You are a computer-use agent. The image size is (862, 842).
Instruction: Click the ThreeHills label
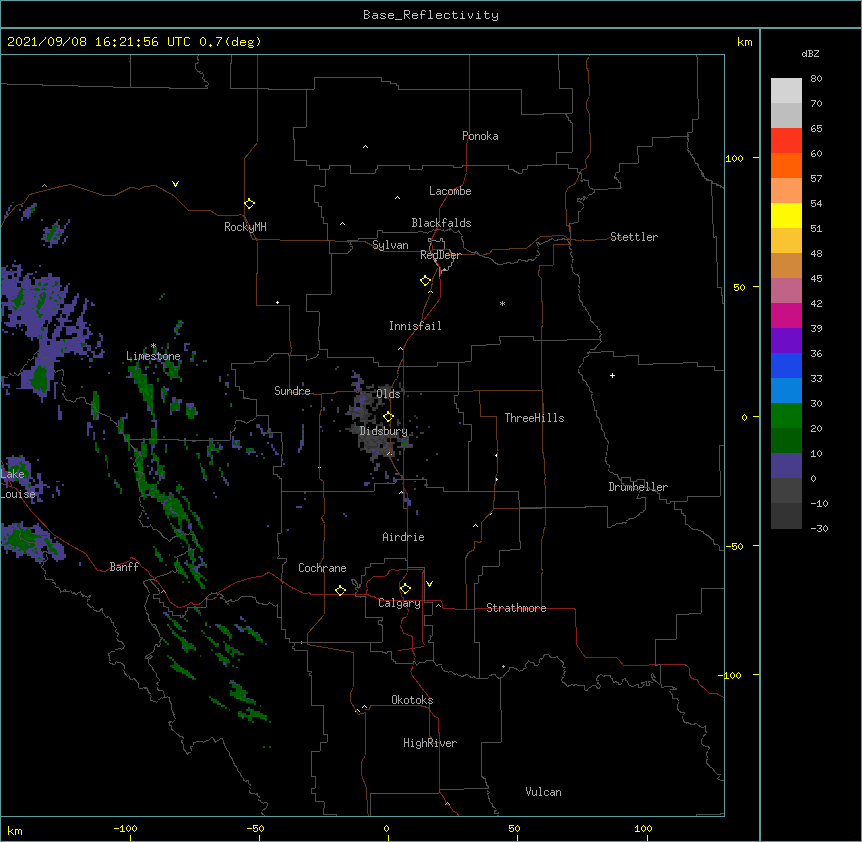click(534, 418)
